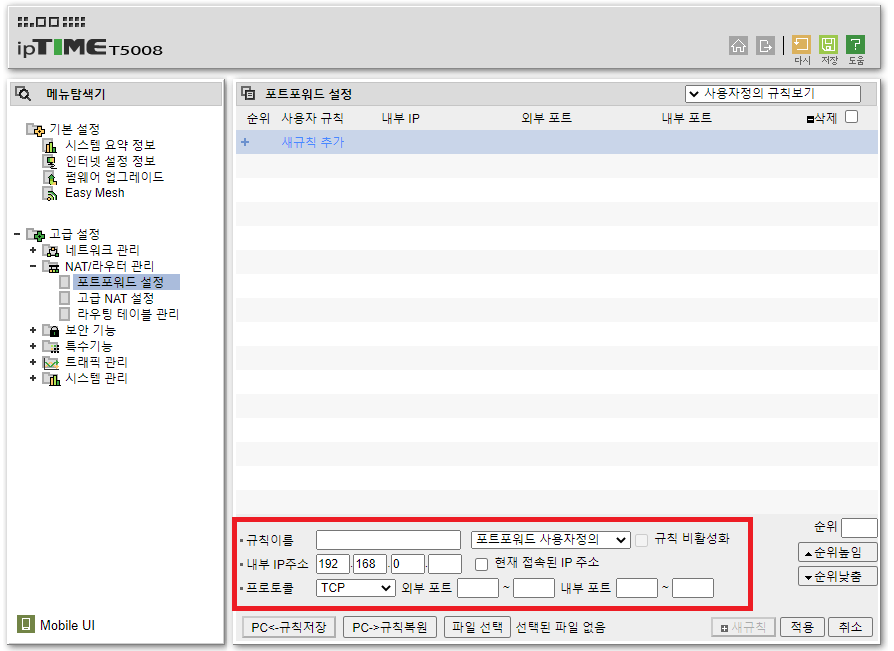Click the last octet IP address field

(x=445, y=564)
